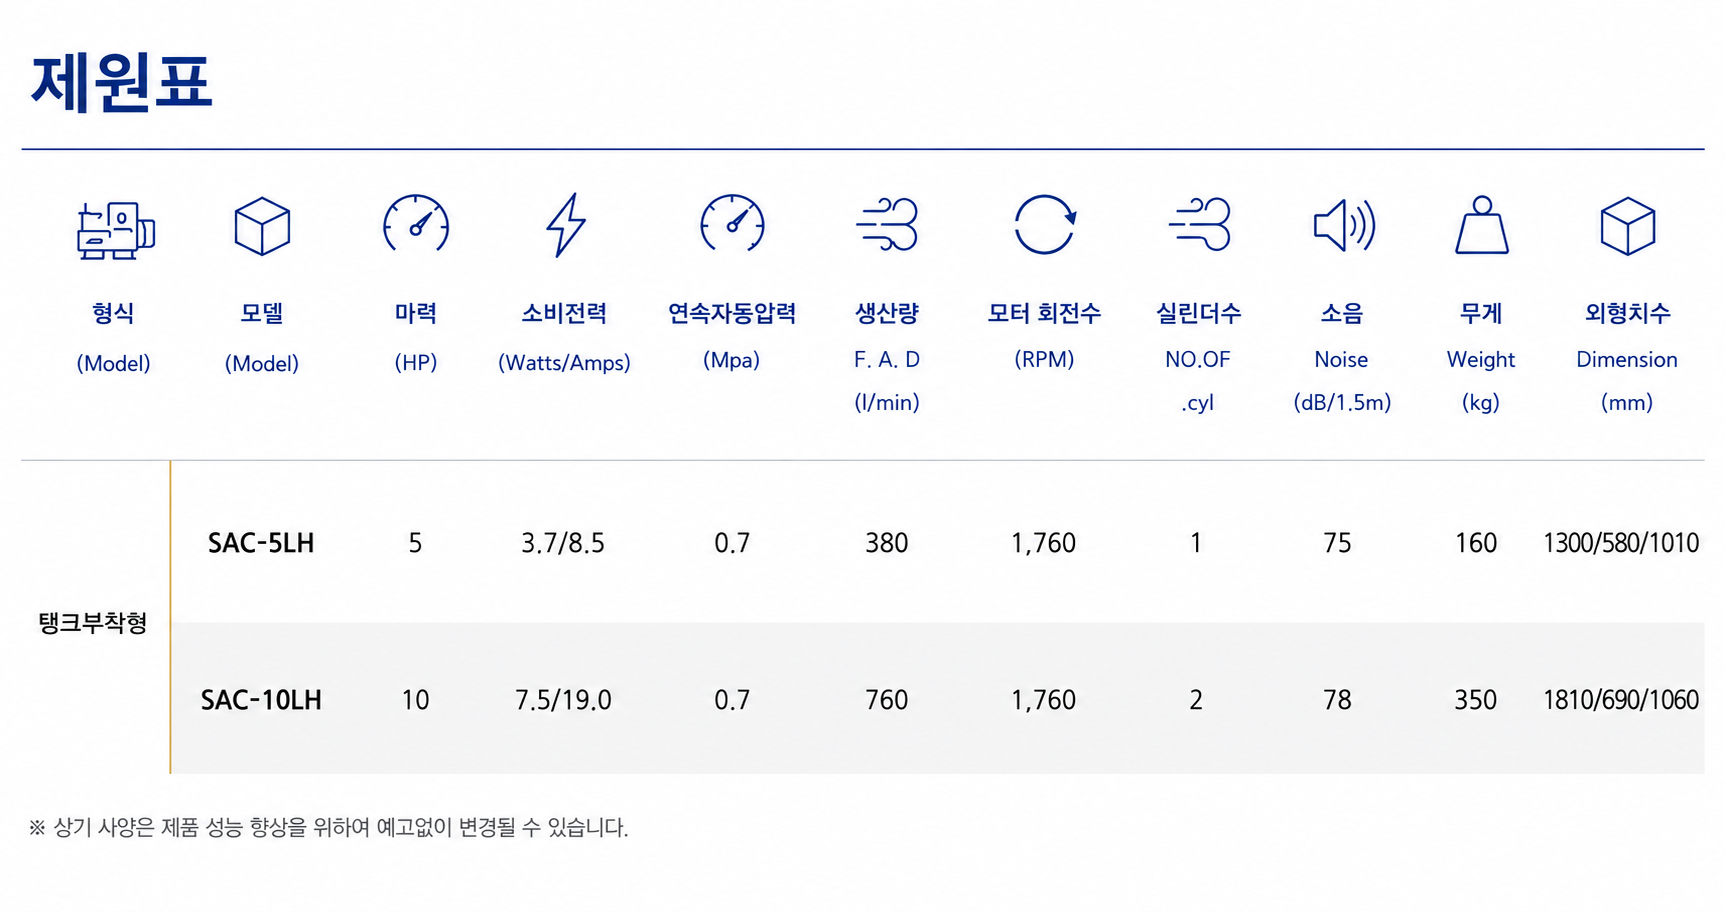Click the speaker icon above 소음
This screenshot has height=912, width=1725.
[x=1343, y=225]
